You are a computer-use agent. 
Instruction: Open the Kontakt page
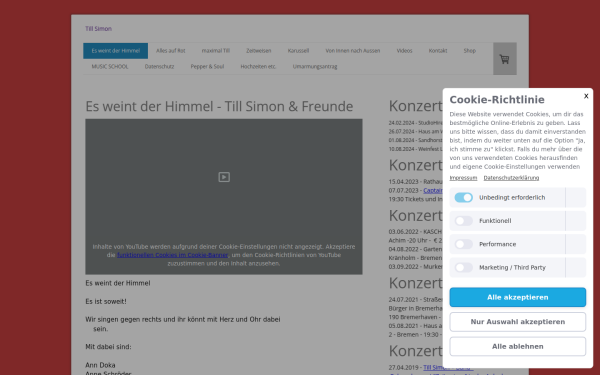pyautogui.click(x=438, y=51)
